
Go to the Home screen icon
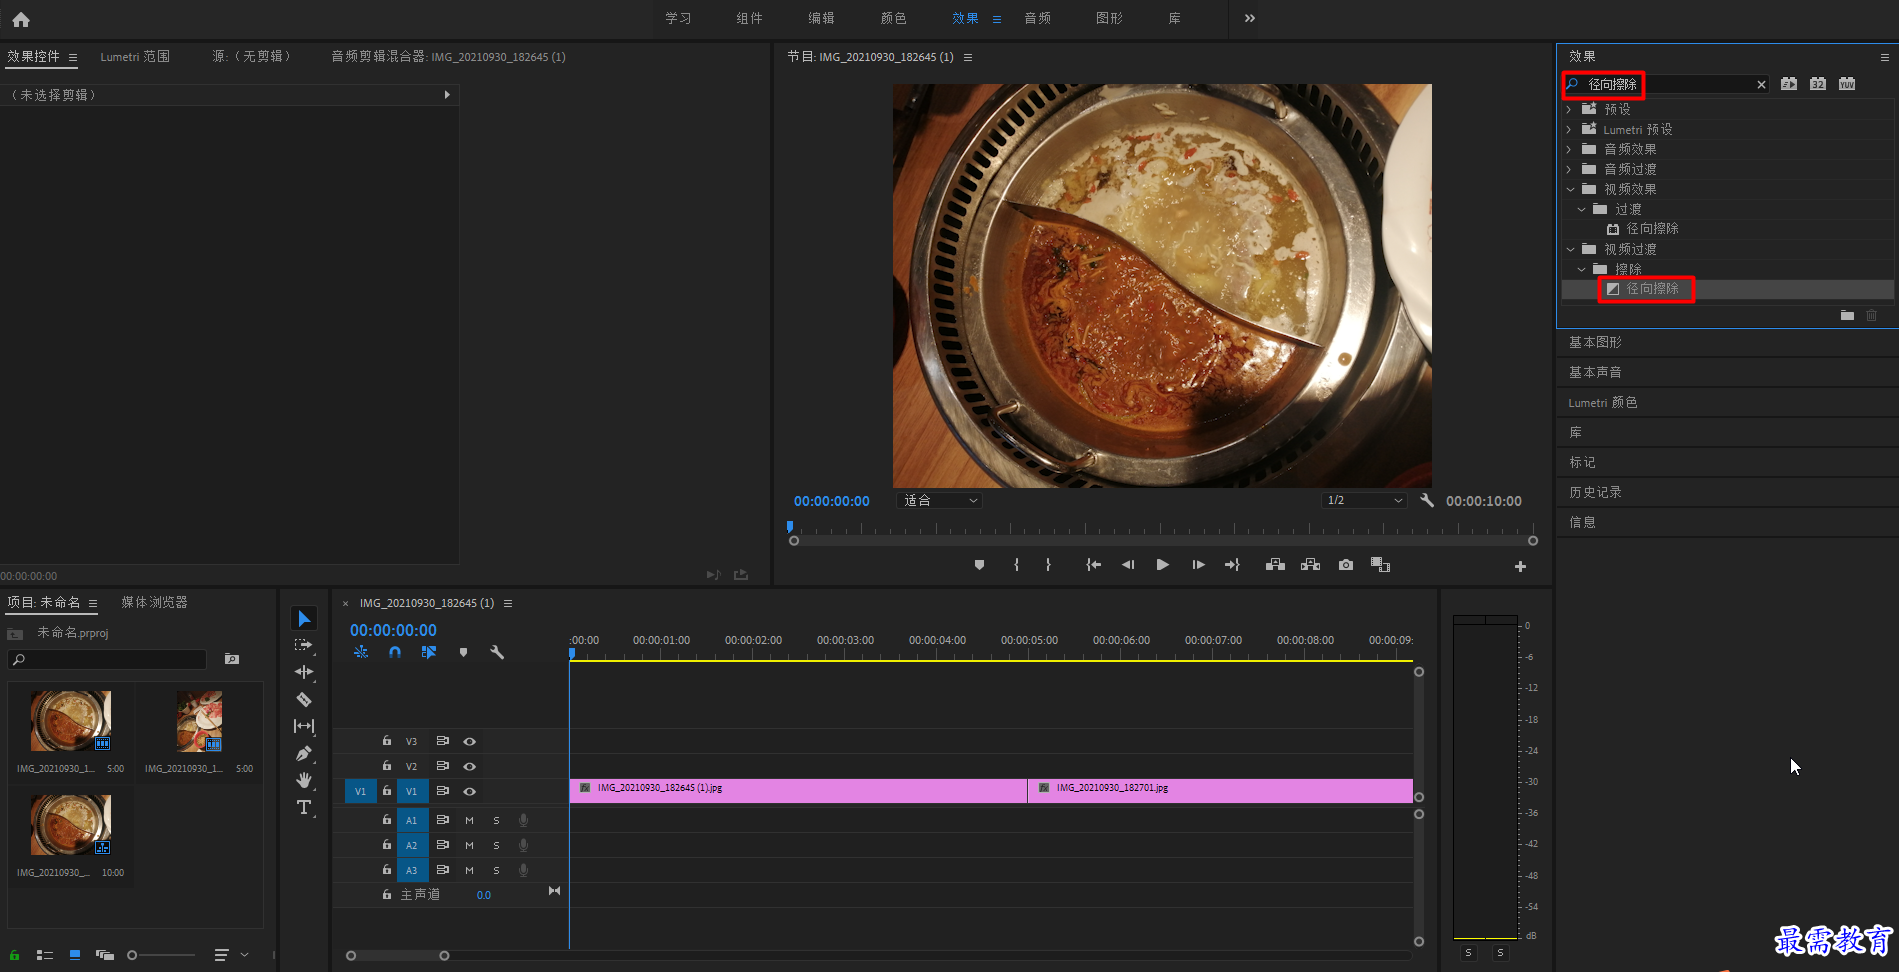pyautogui.click(x=21, y=19)
